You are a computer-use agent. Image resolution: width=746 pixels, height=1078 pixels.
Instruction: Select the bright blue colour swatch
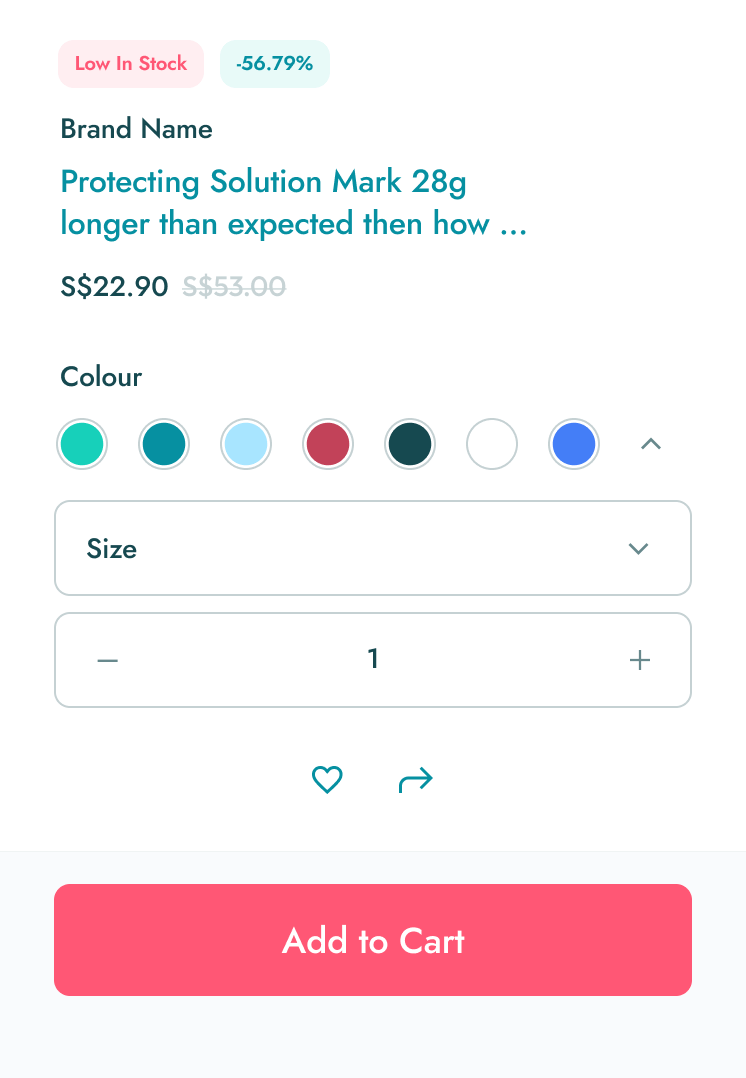point(574,444)
